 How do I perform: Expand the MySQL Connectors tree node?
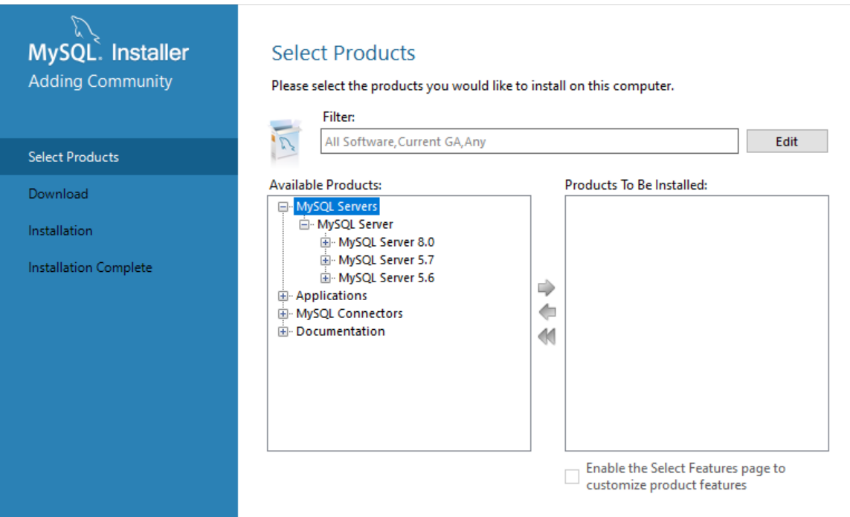(x=282, y=314)
